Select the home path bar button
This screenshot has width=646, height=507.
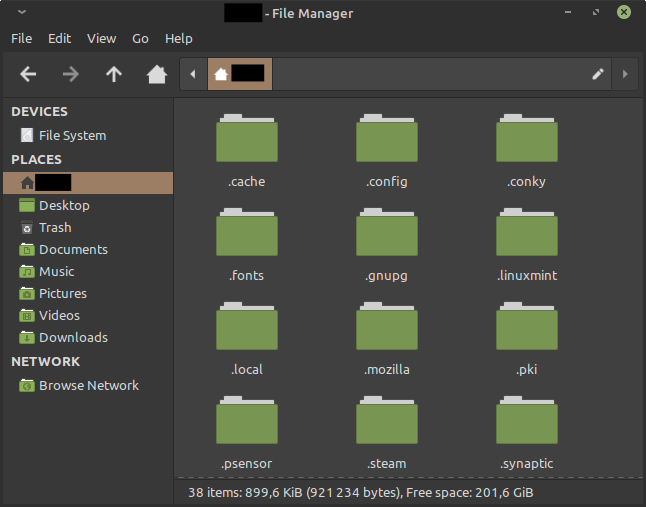coord(240,74)
